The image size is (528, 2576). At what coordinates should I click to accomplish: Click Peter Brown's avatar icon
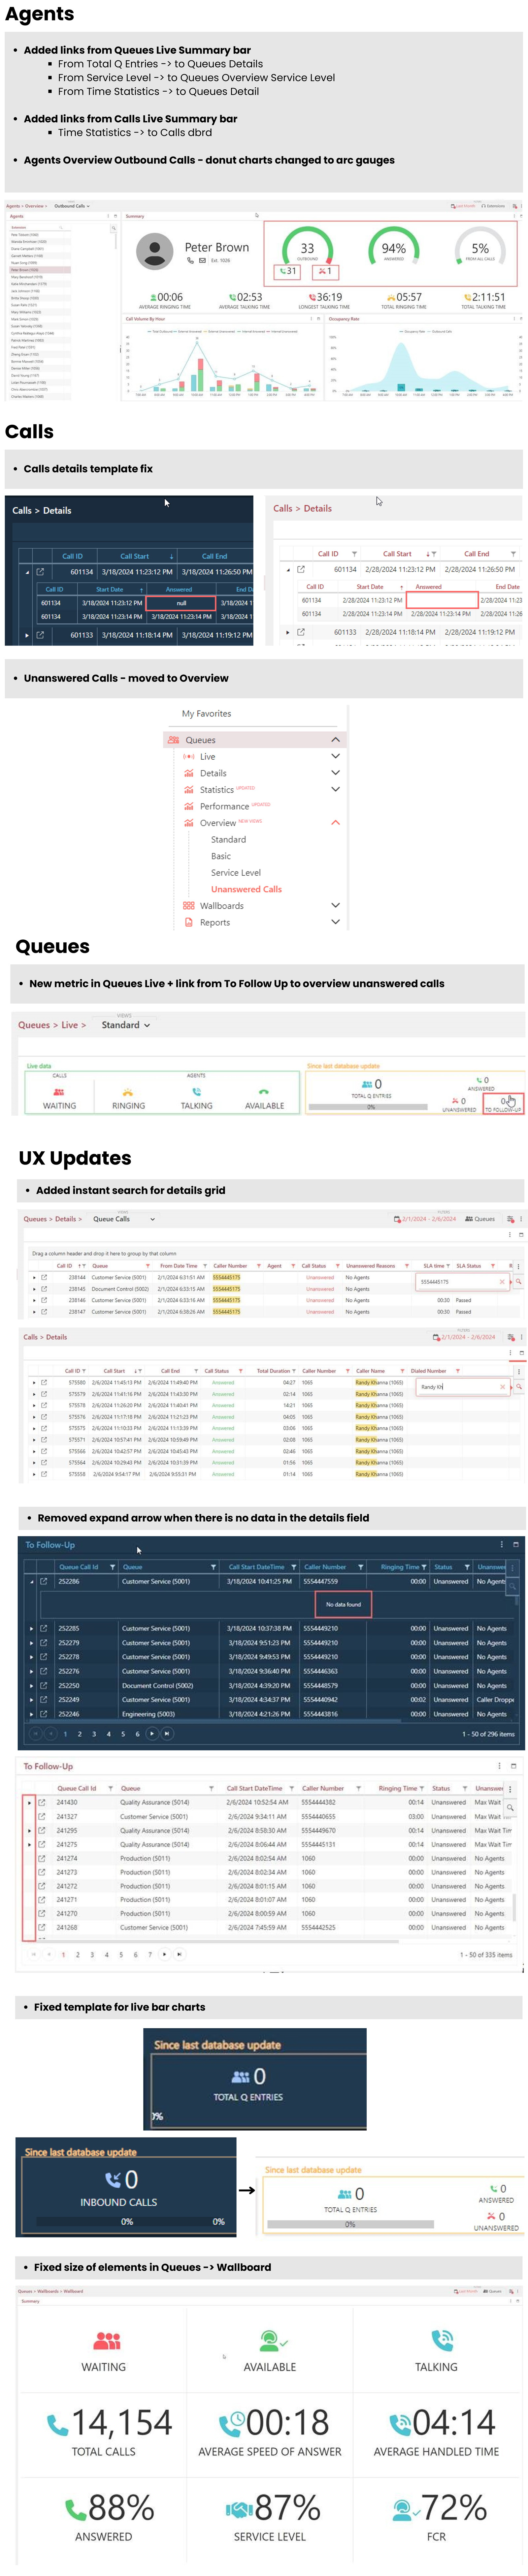point(155,251)
